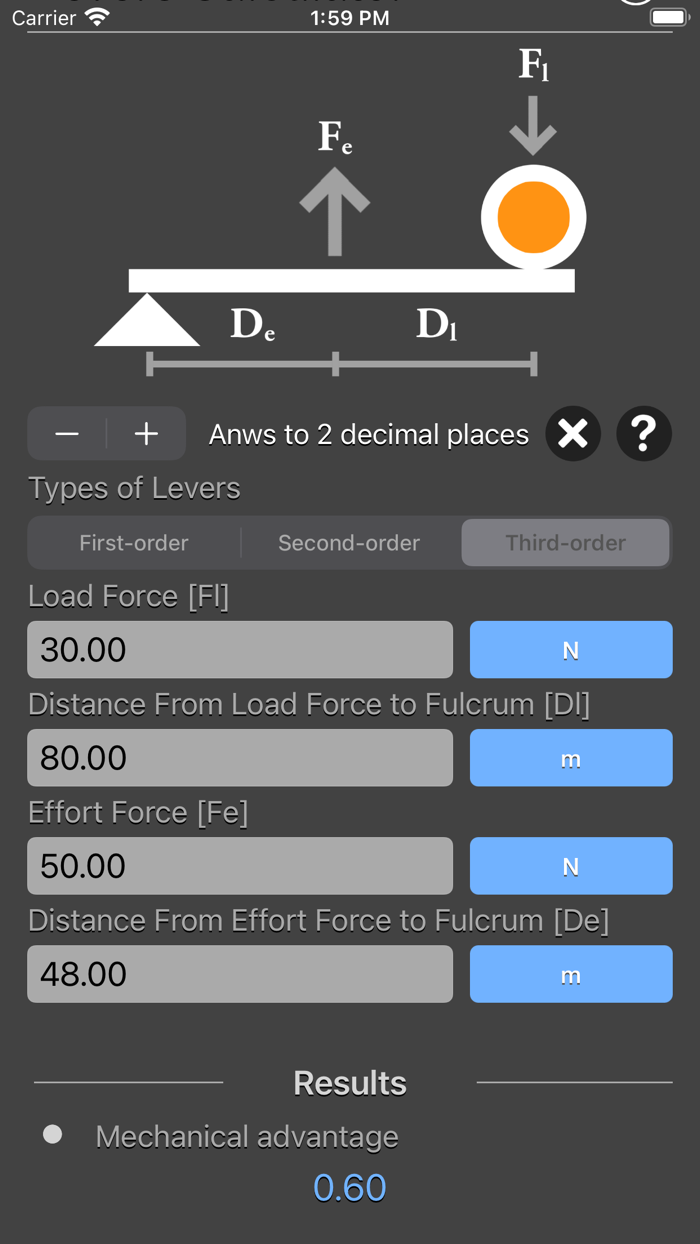The width and height of the screenshot is (700, 1244).
Task: Tap the help question mark icon
Action: tap(644, 434)
